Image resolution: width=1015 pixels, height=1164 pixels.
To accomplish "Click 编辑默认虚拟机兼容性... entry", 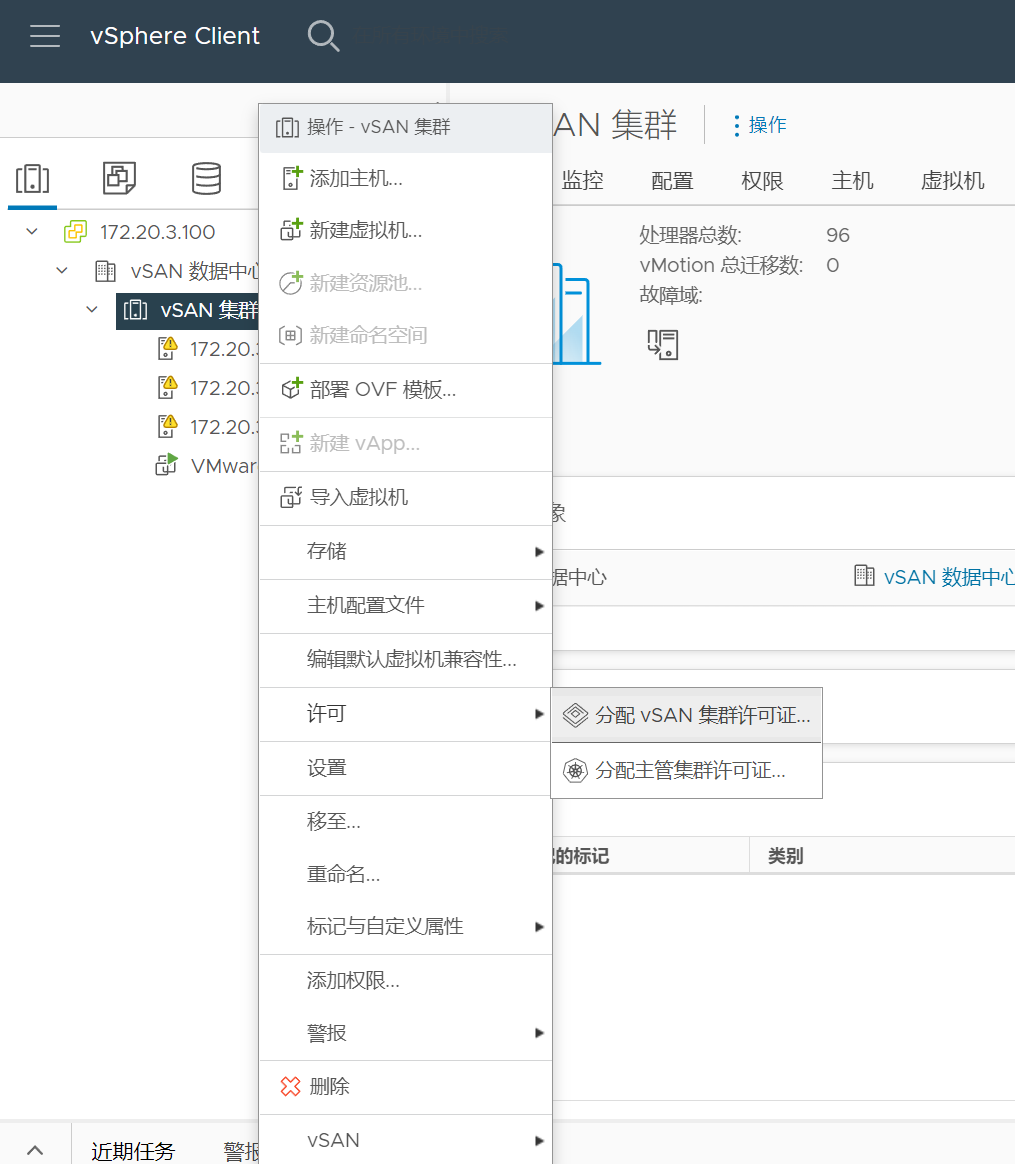I will pyautogui.click(x=405, y=659).
